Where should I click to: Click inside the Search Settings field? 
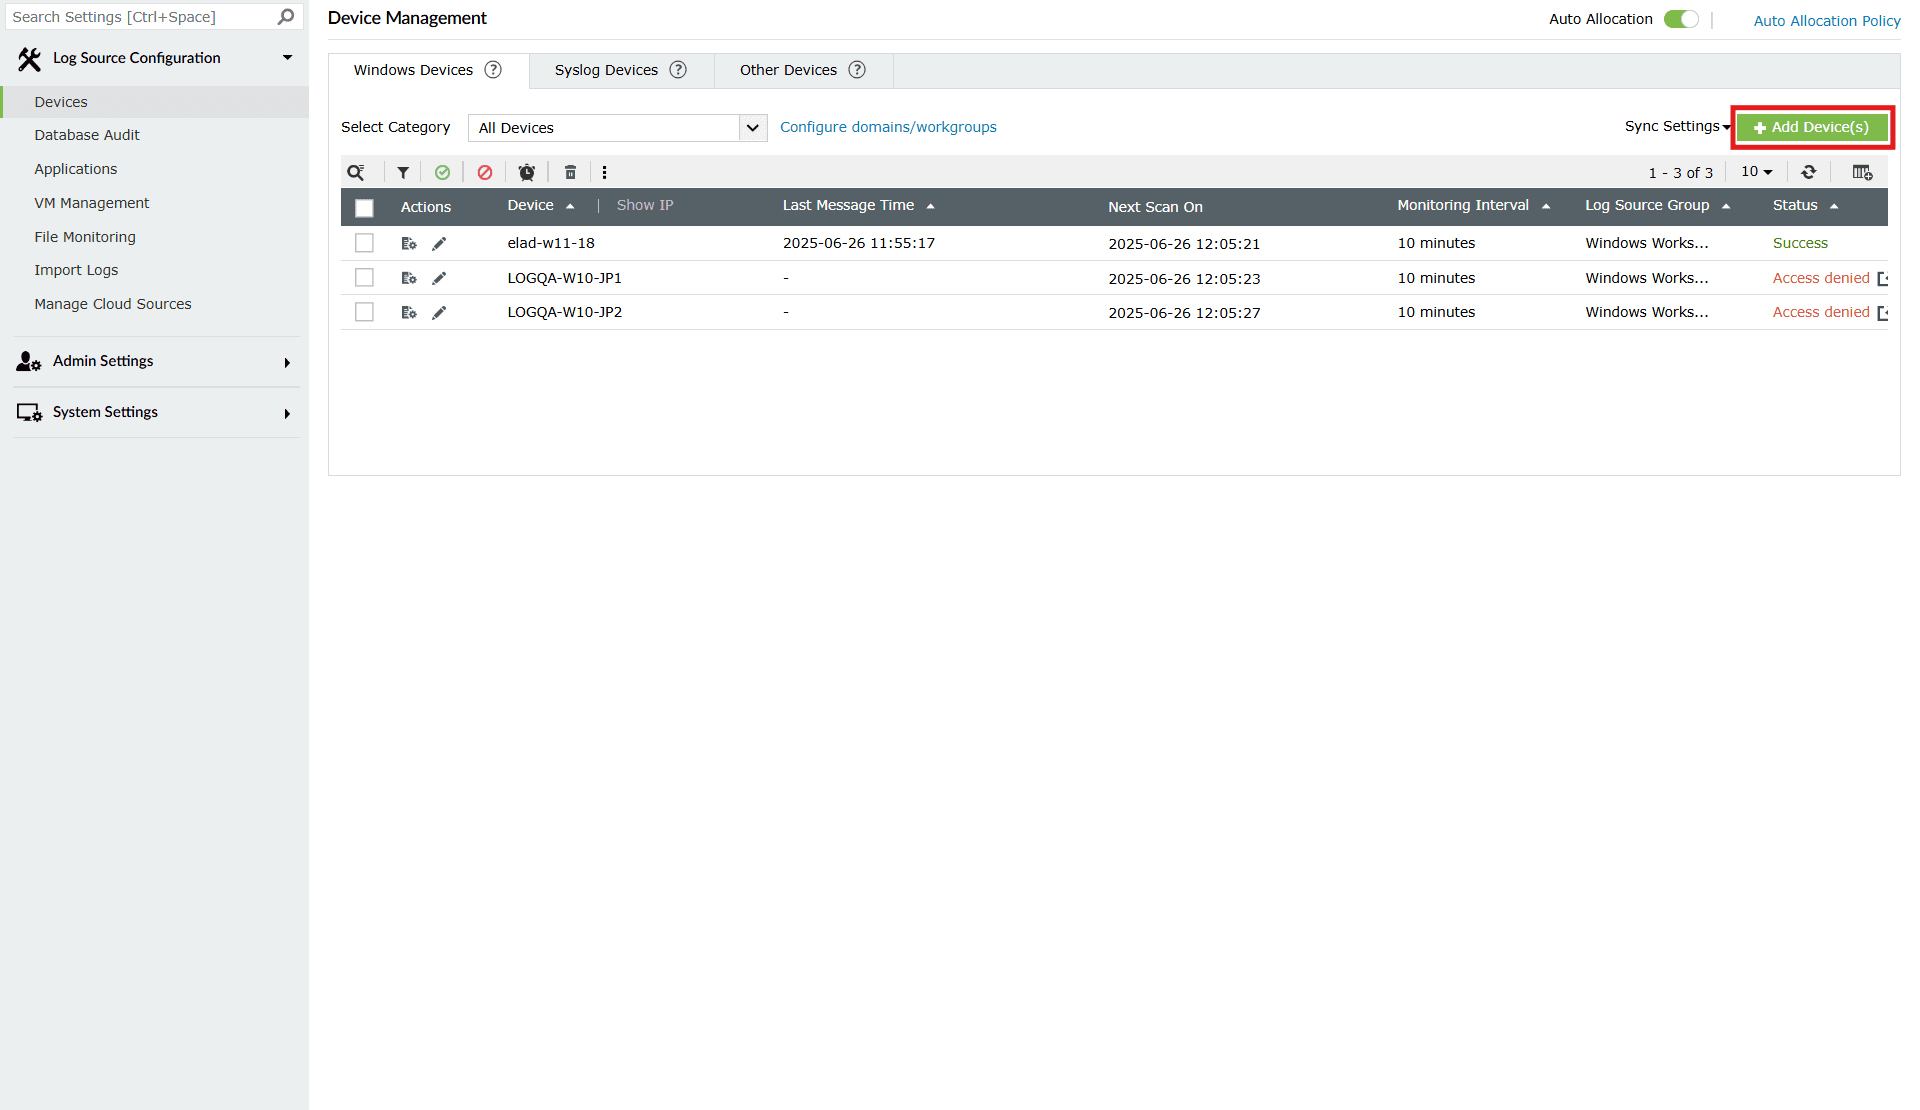(x=140, y=16)
